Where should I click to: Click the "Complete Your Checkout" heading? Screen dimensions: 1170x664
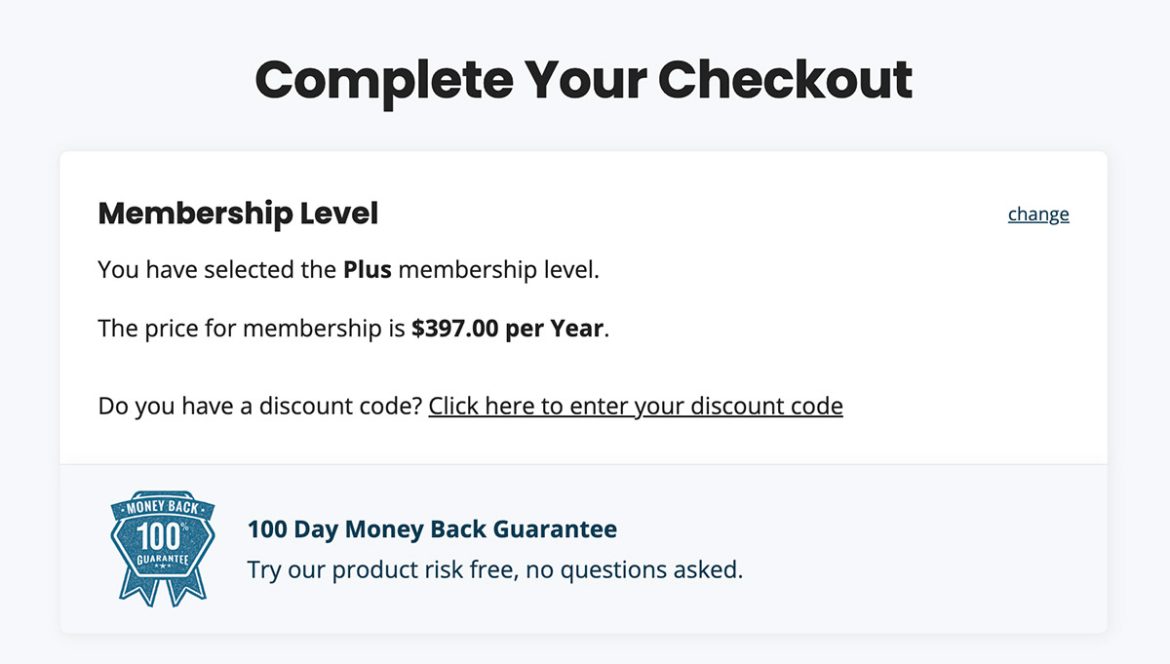(585, 79)
